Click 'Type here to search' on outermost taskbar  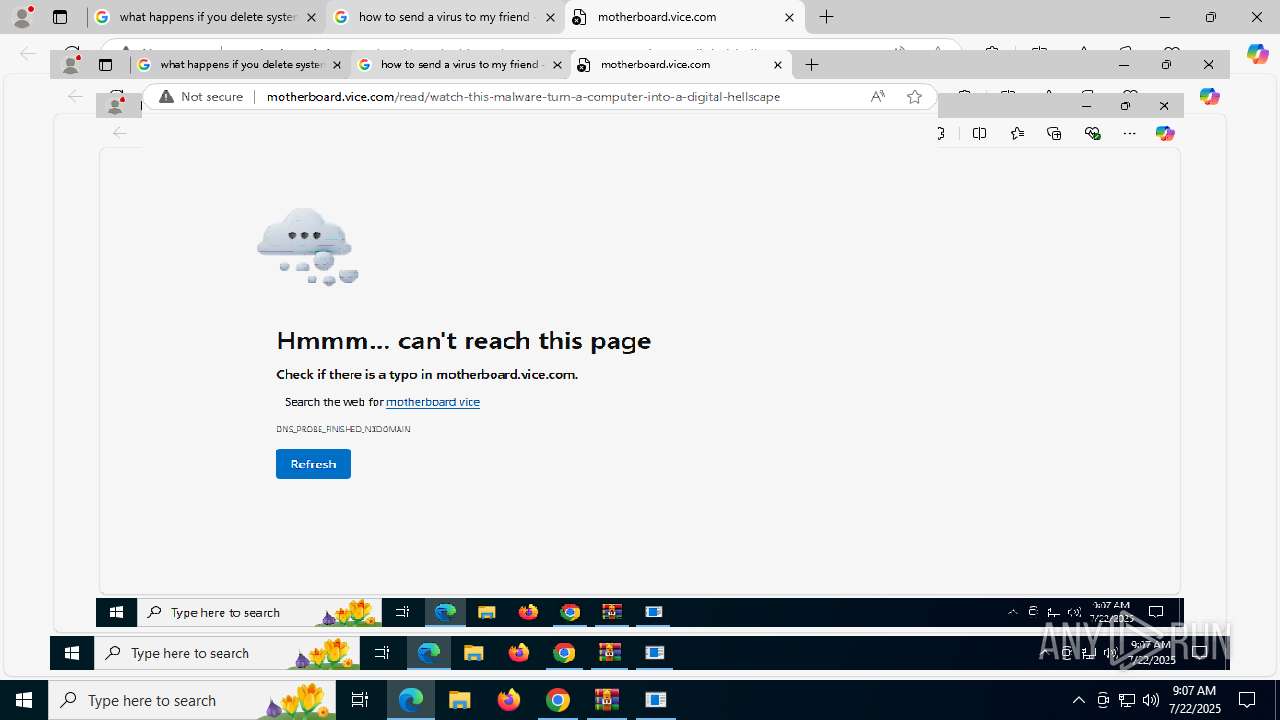tap(192, 700)
